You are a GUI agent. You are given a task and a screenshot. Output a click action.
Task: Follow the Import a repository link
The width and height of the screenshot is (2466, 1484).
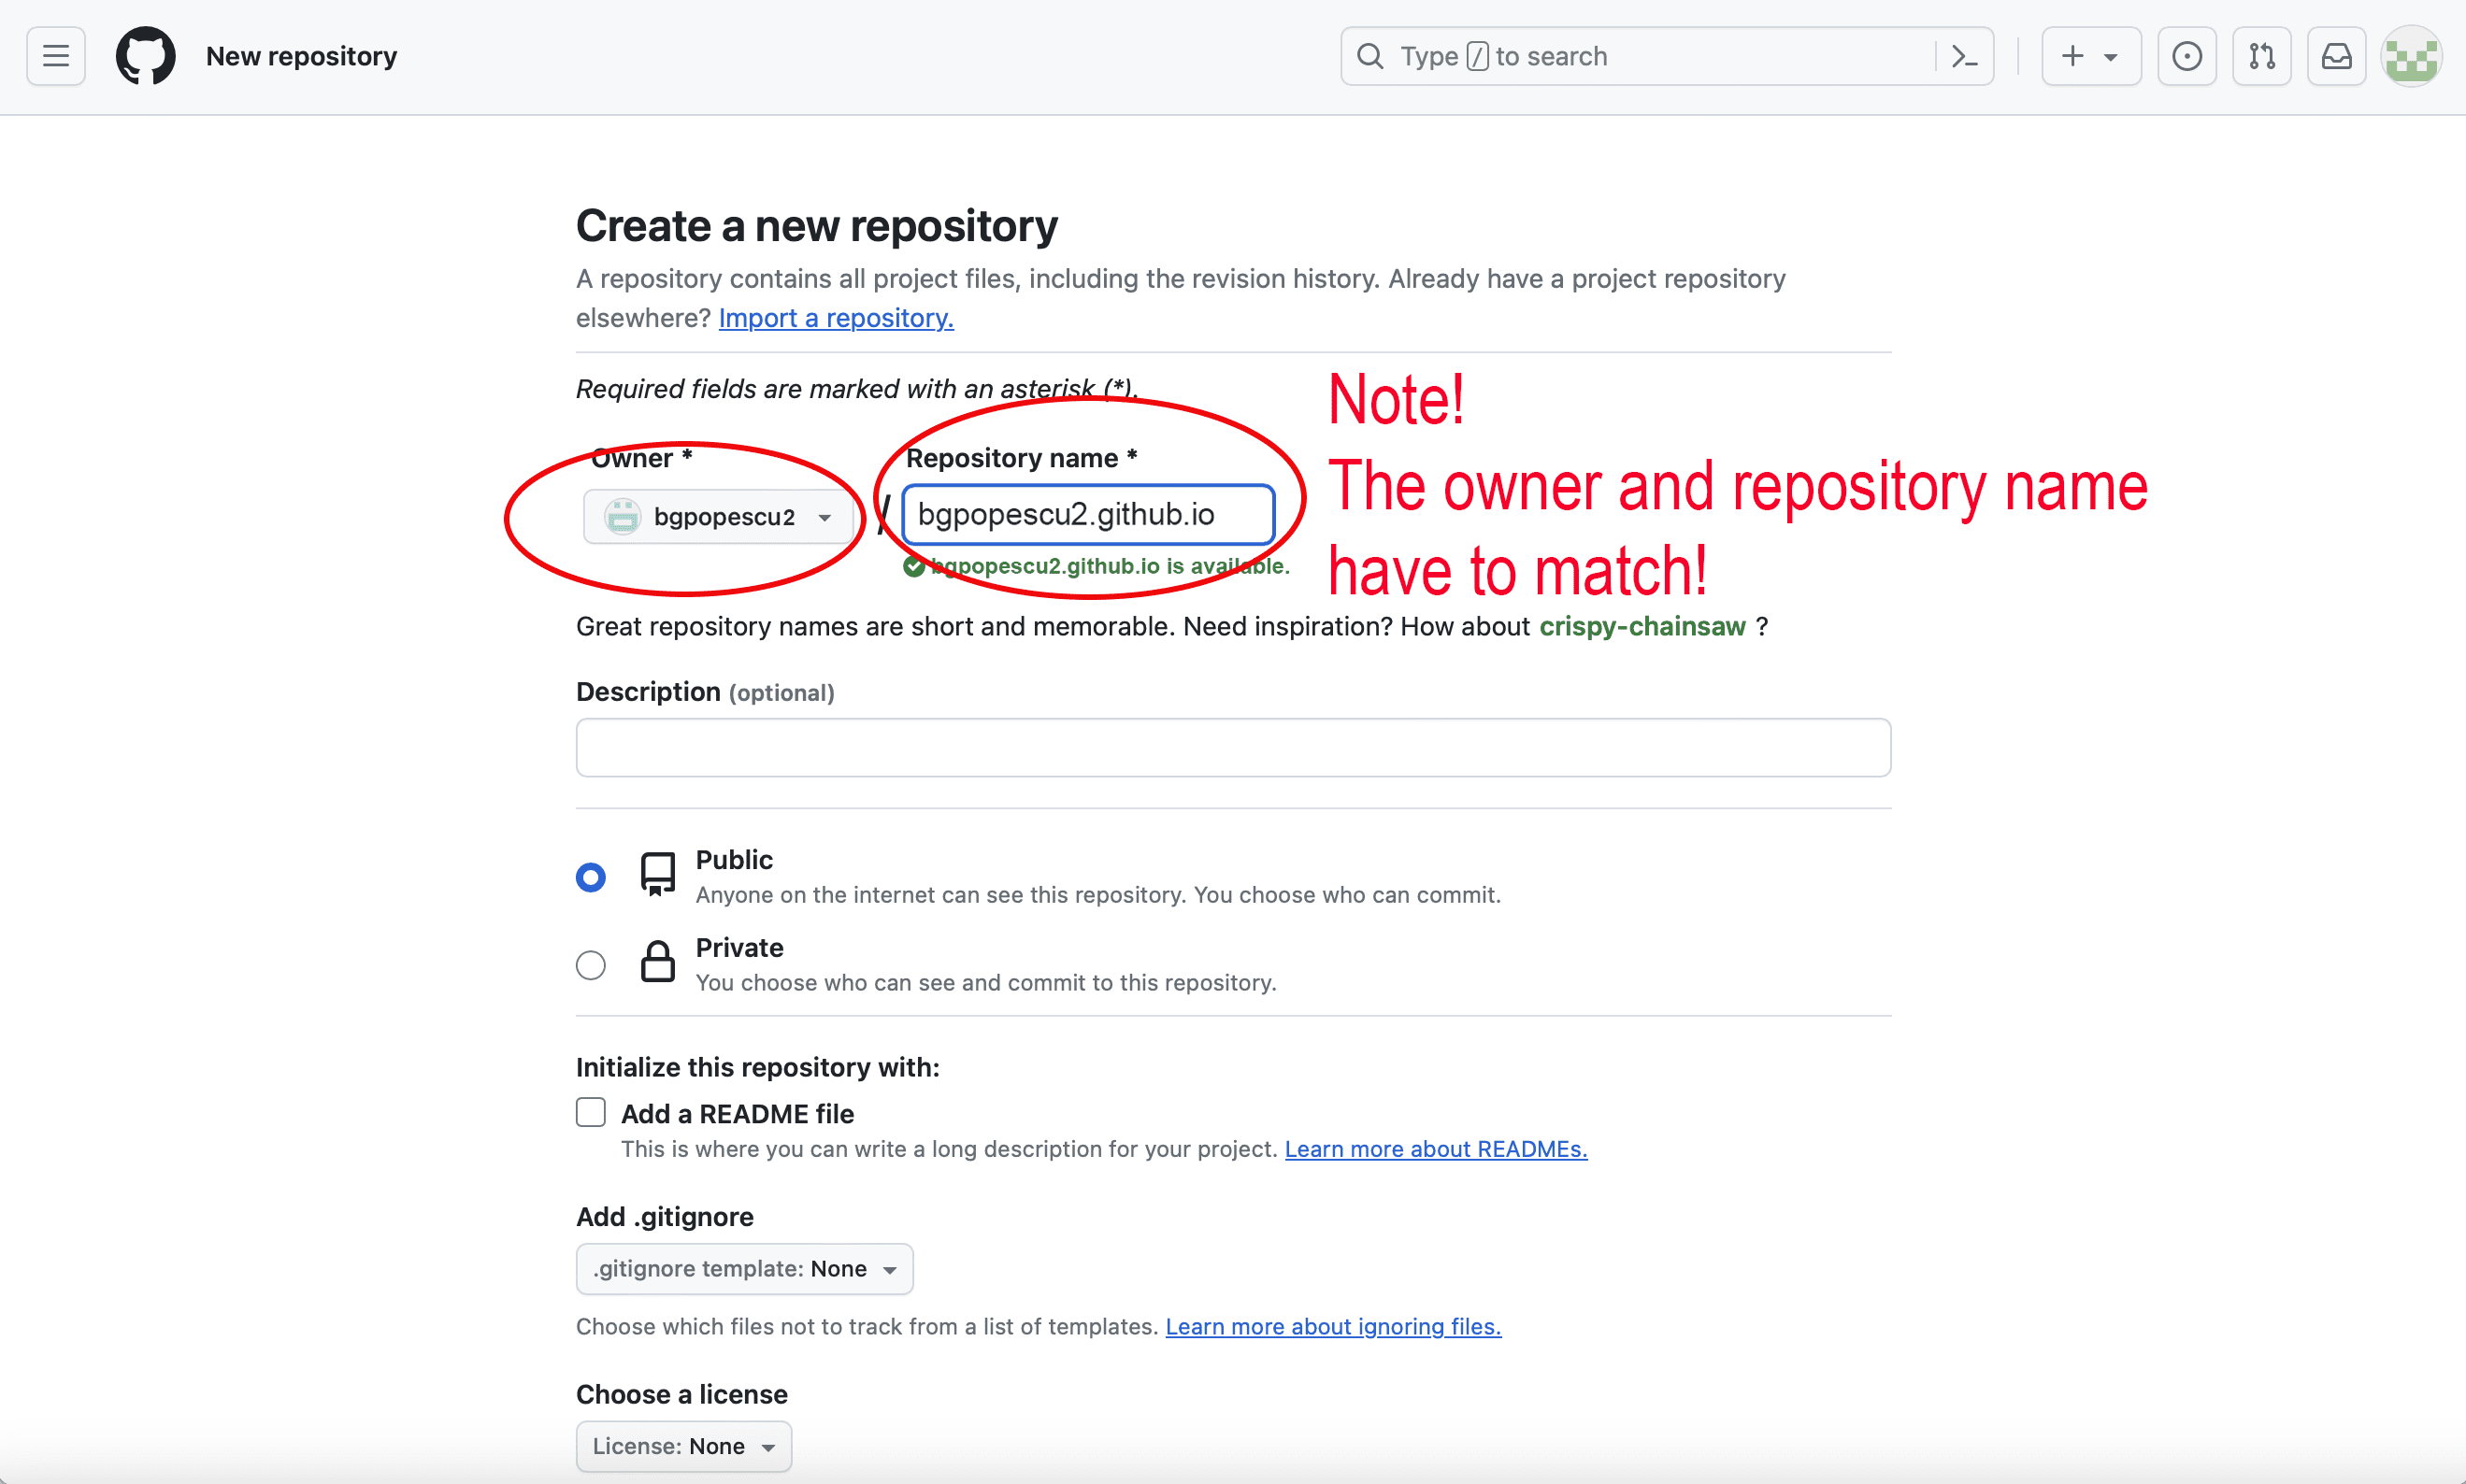tap(836, 318)
